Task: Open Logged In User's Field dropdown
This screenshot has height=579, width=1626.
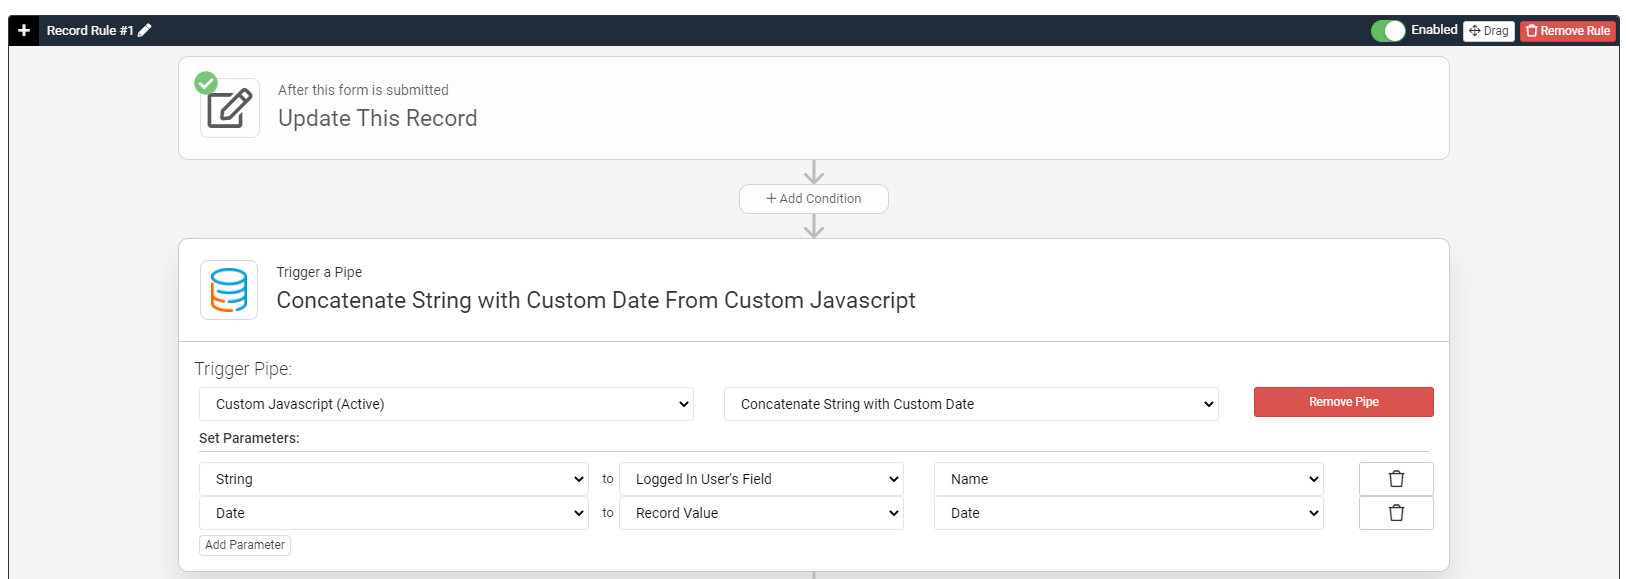Action: coord(761,479)
